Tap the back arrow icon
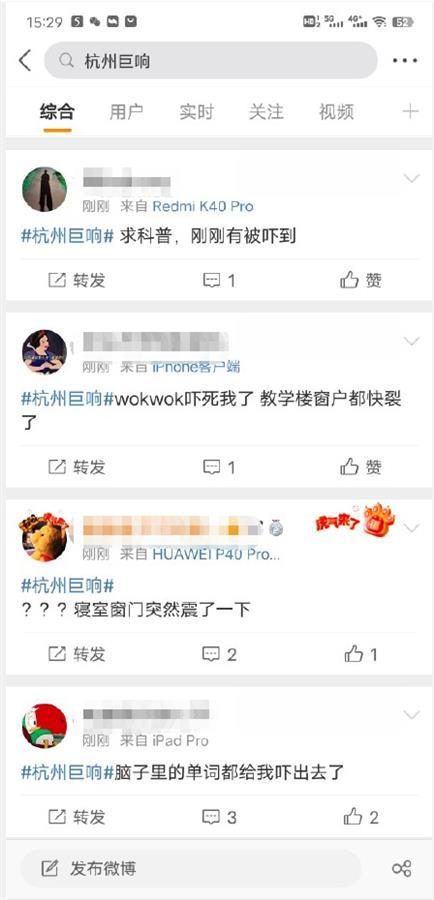Image resolution: width=434 pixels, height=900 pixels. coord(25,60)
